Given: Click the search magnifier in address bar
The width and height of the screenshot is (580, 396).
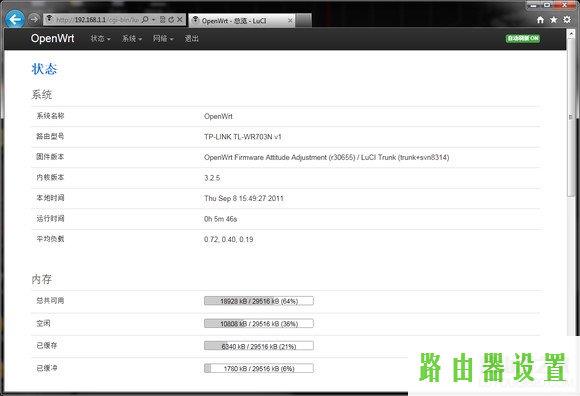Looking at the screenshot, I should tap(145, 20).
